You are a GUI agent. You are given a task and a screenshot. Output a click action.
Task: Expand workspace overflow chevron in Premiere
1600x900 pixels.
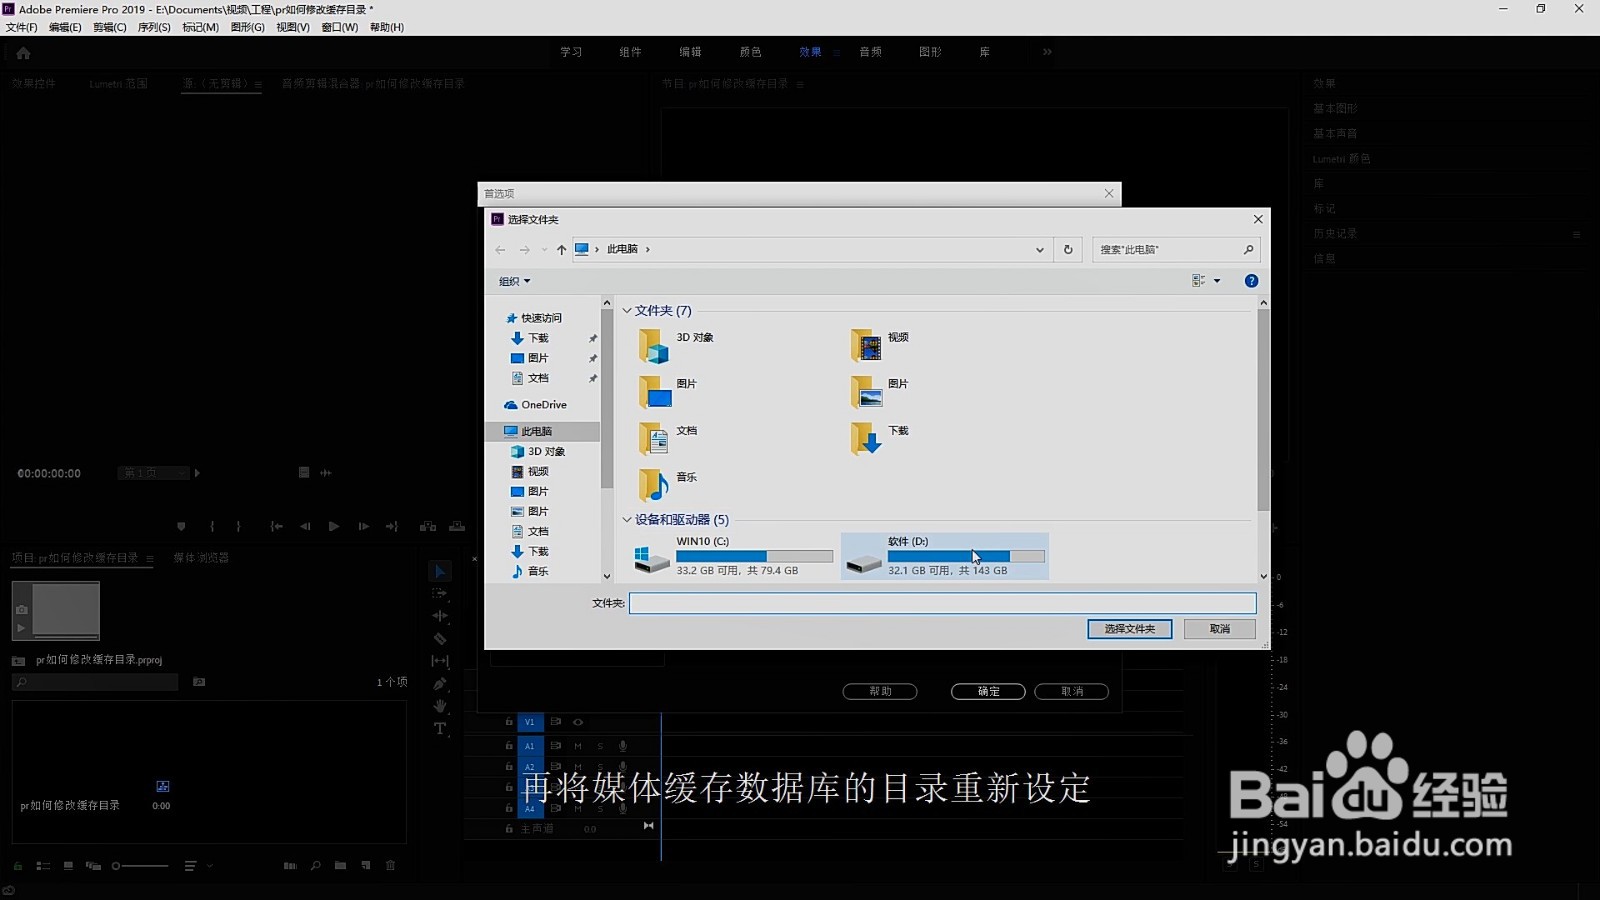(x=1047, y=52)
